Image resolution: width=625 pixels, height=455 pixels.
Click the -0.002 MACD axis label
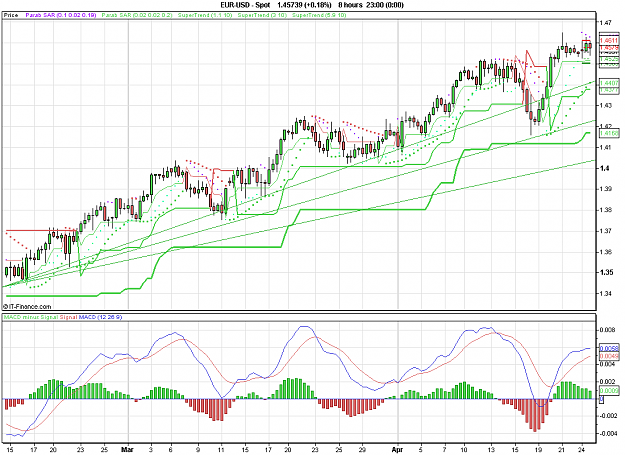tap(608, 416)
